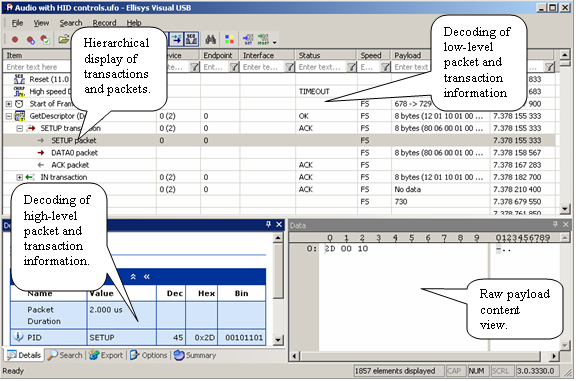
Task: Toggle the SEQ view toolbar button
Action: click(191, 39)
